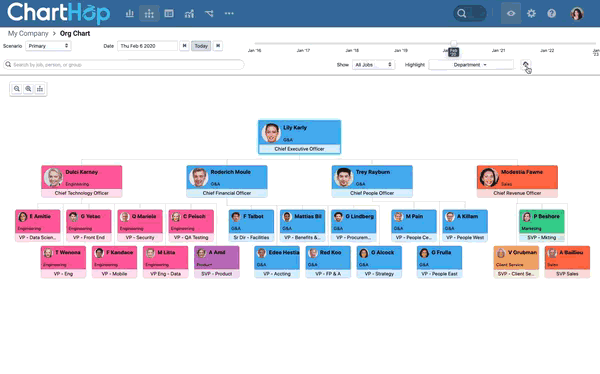
Task: Open the data sheet table icon
Action: coord(169,14)
